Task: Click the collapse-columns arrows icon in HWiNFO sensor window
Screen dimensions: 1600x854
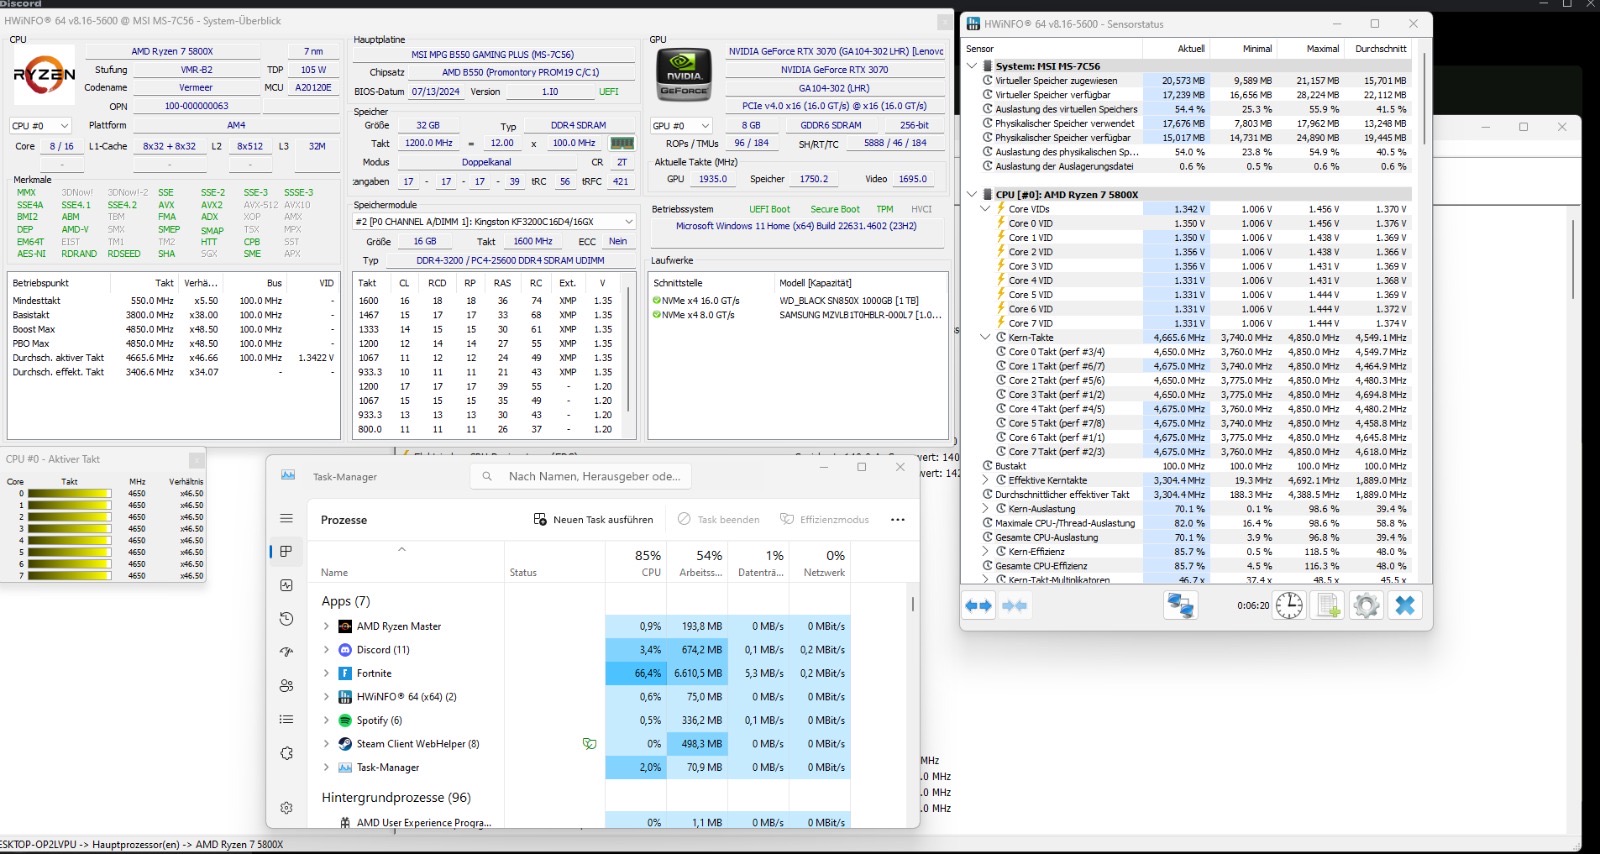Action: [1014, 605]
